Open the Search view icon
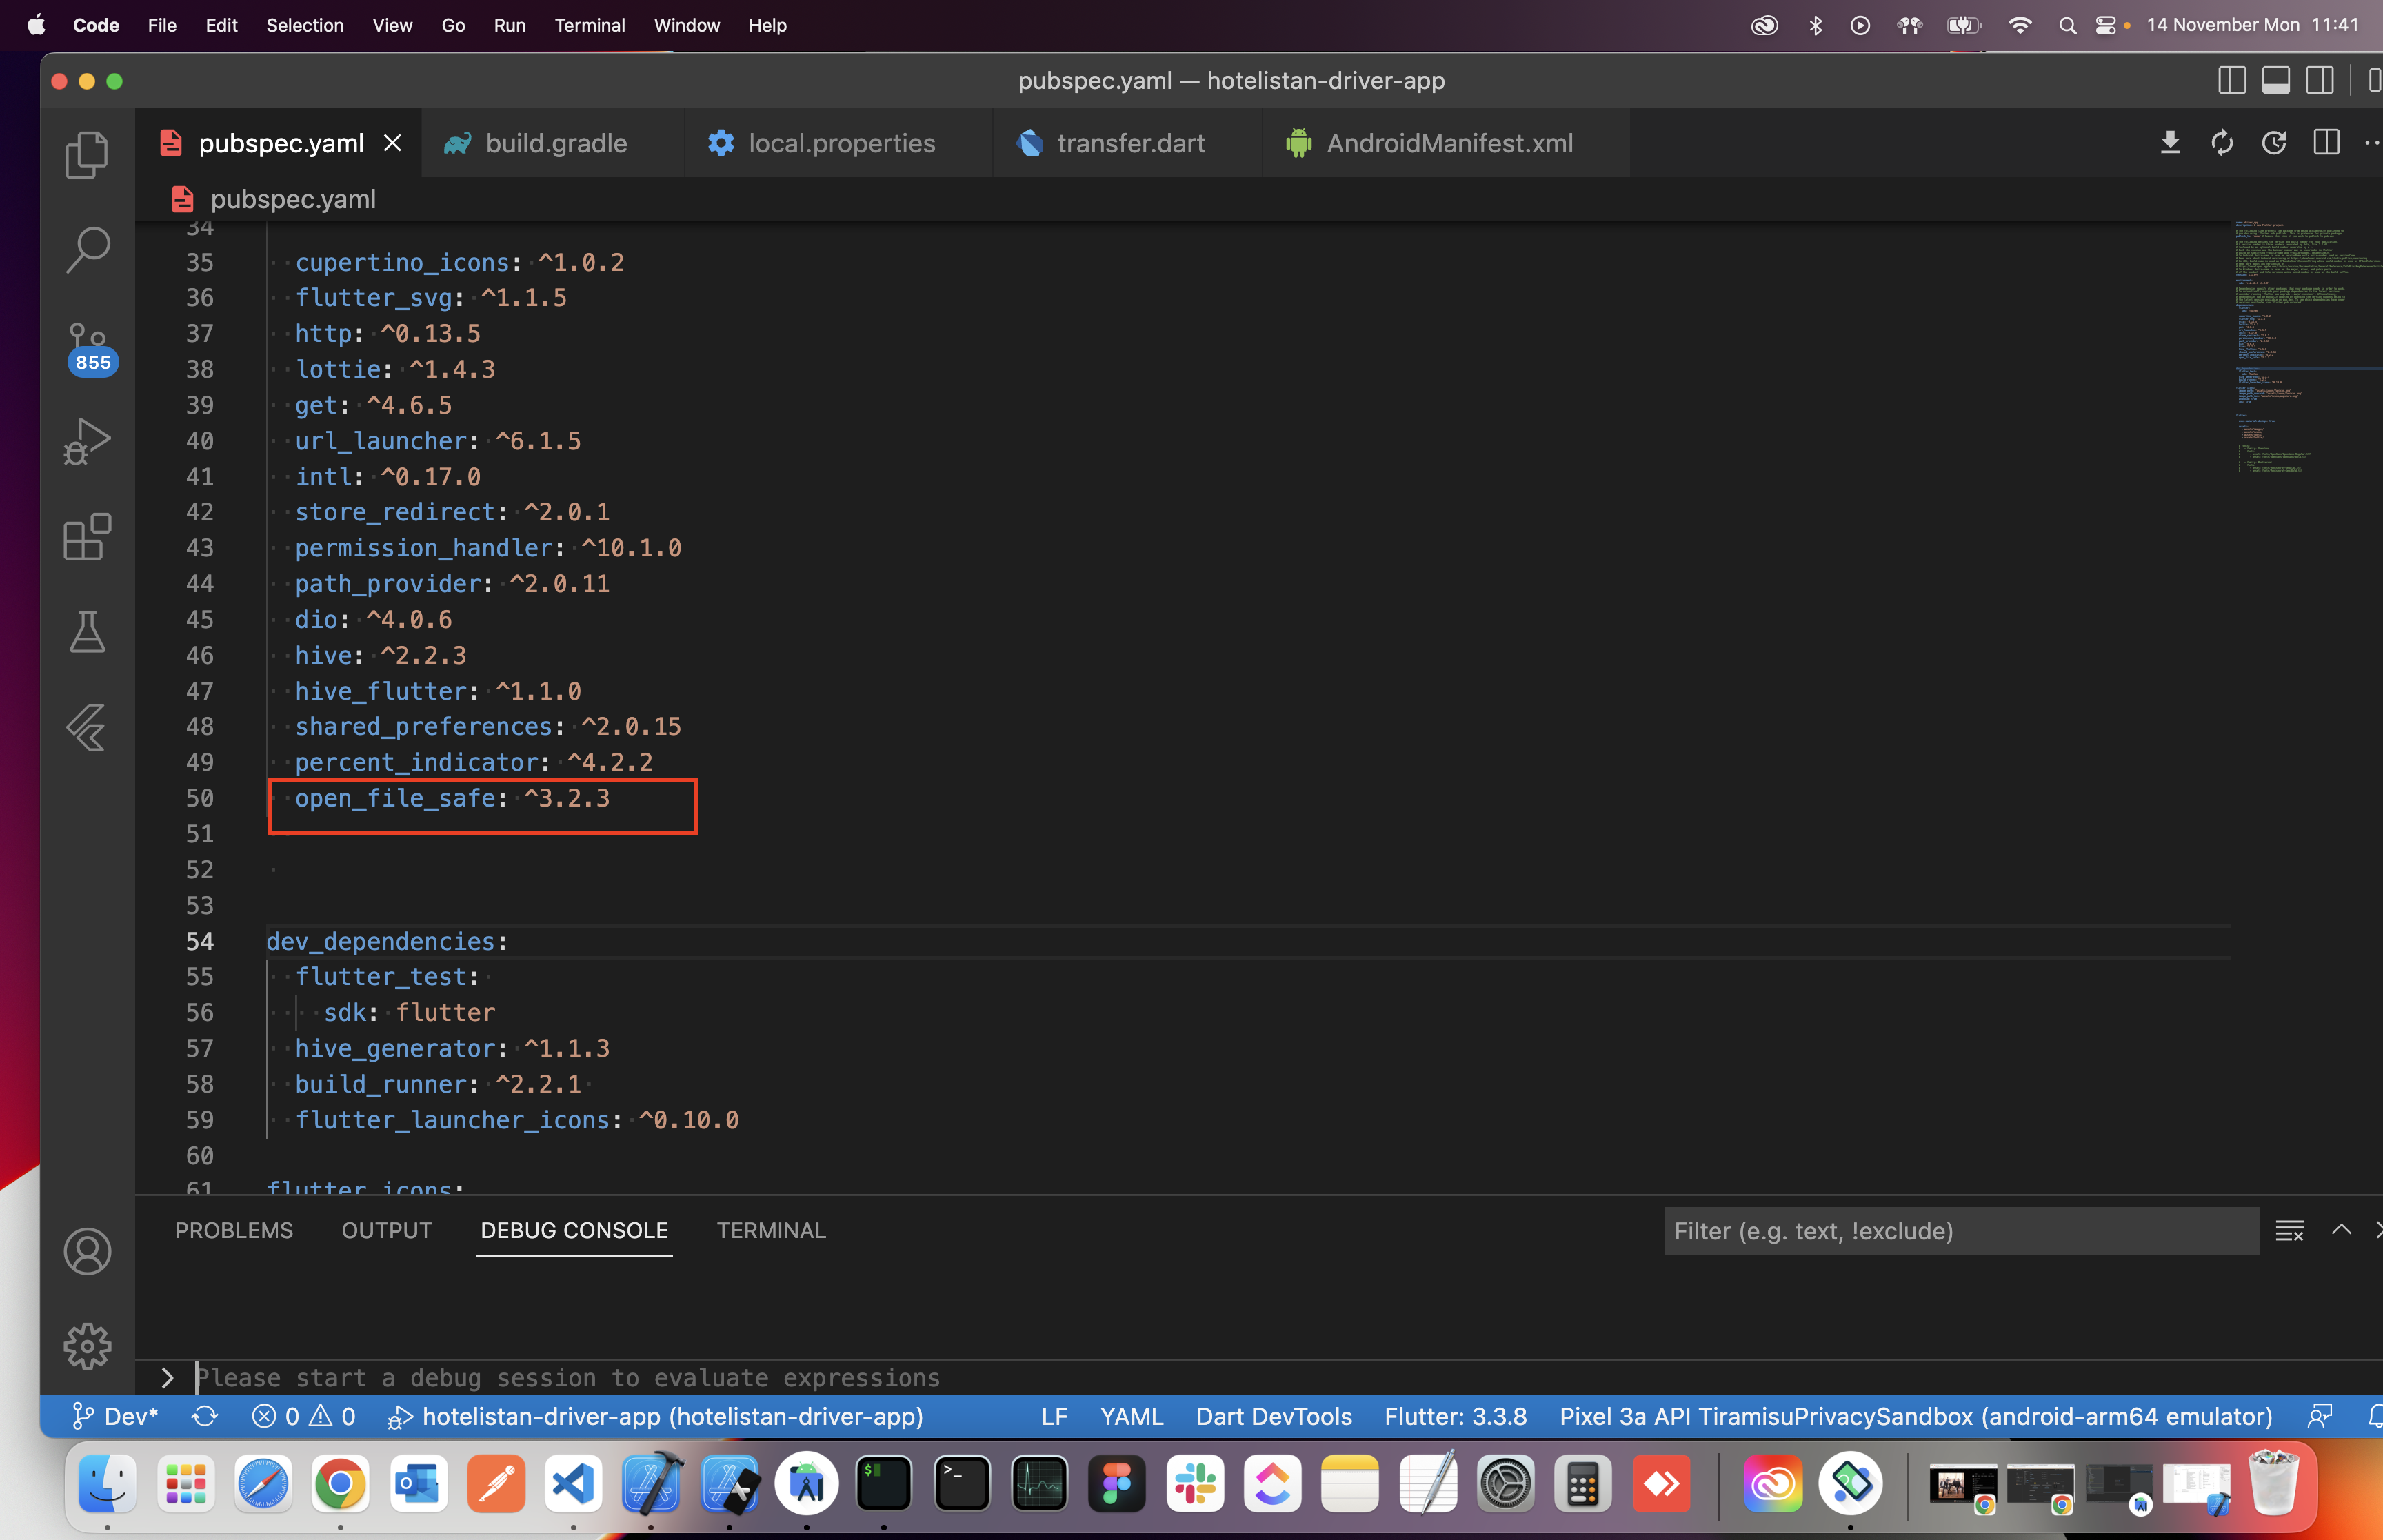 pyautogui.click(x=87, y=250)
